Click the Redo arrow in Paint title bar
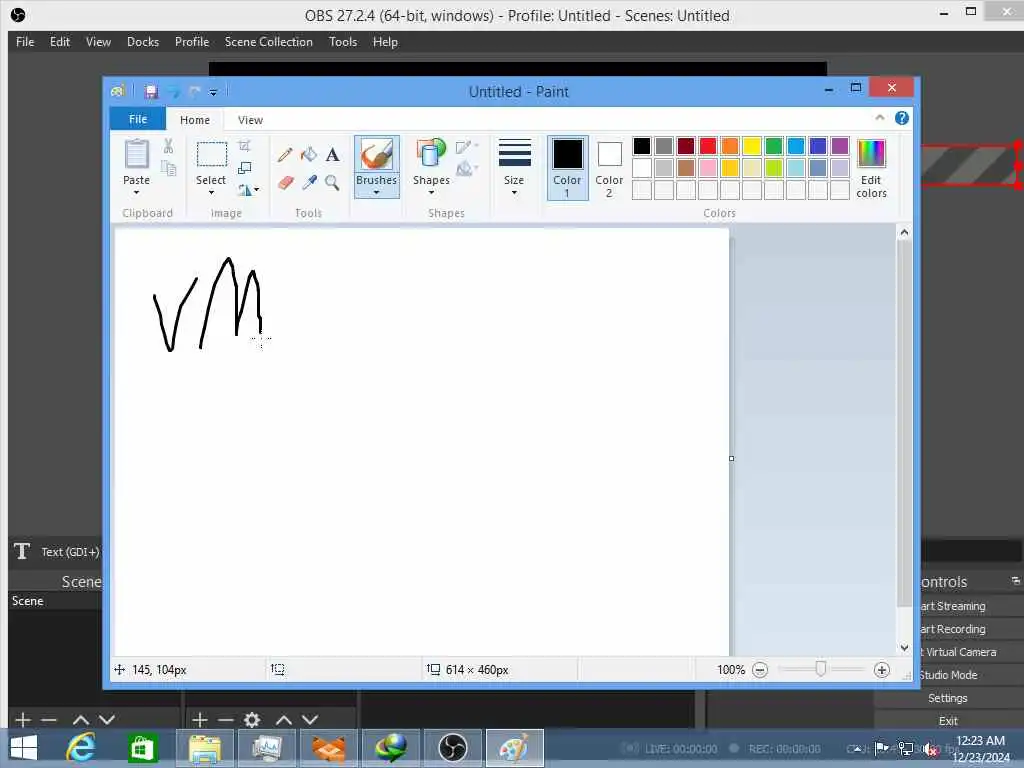The width and height of the screenshot is (1024, 768). click(x=195, y=91)
